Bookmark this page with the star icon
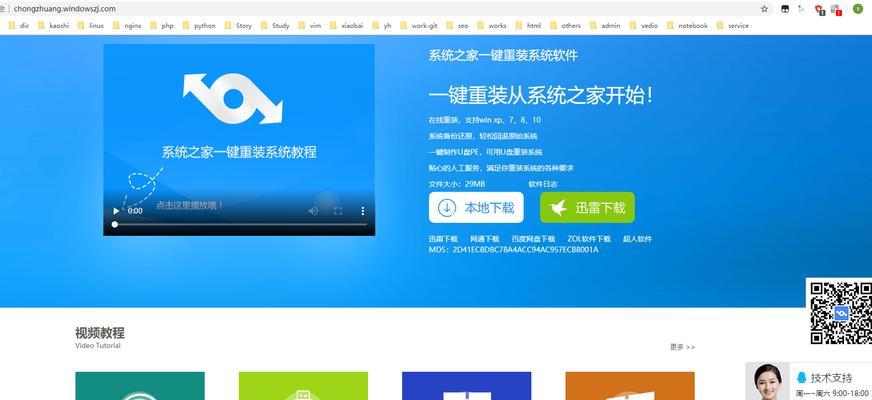 765,9
